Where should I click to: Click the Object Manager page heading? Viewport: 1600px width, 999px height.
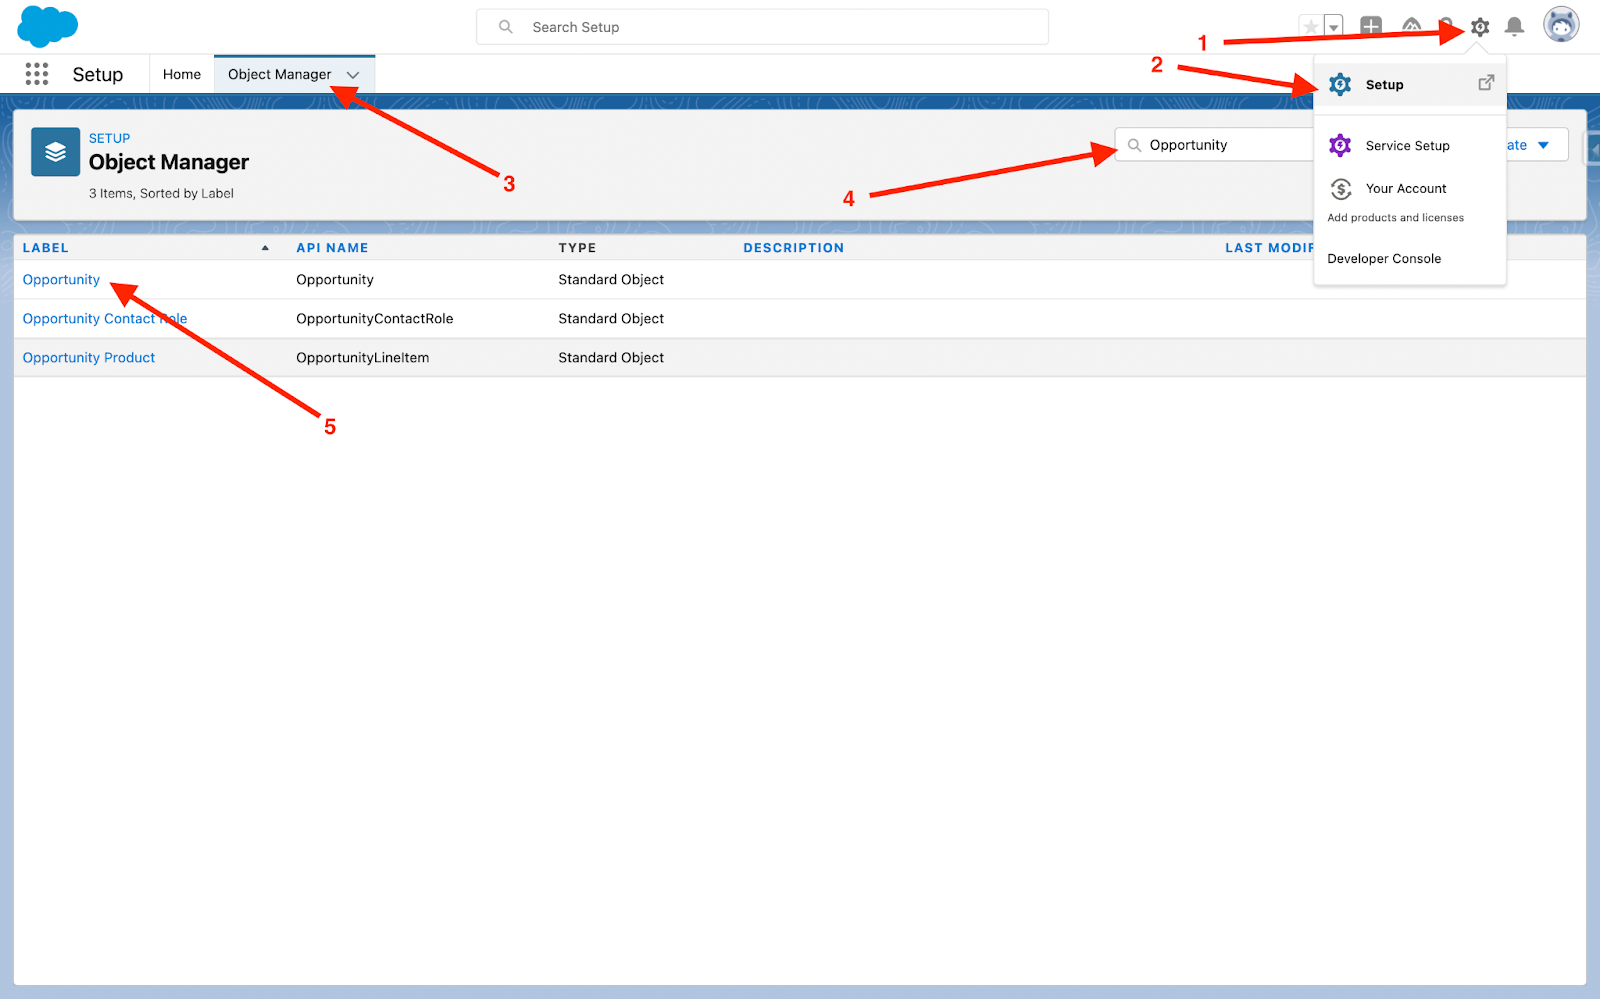coord(169,162)
